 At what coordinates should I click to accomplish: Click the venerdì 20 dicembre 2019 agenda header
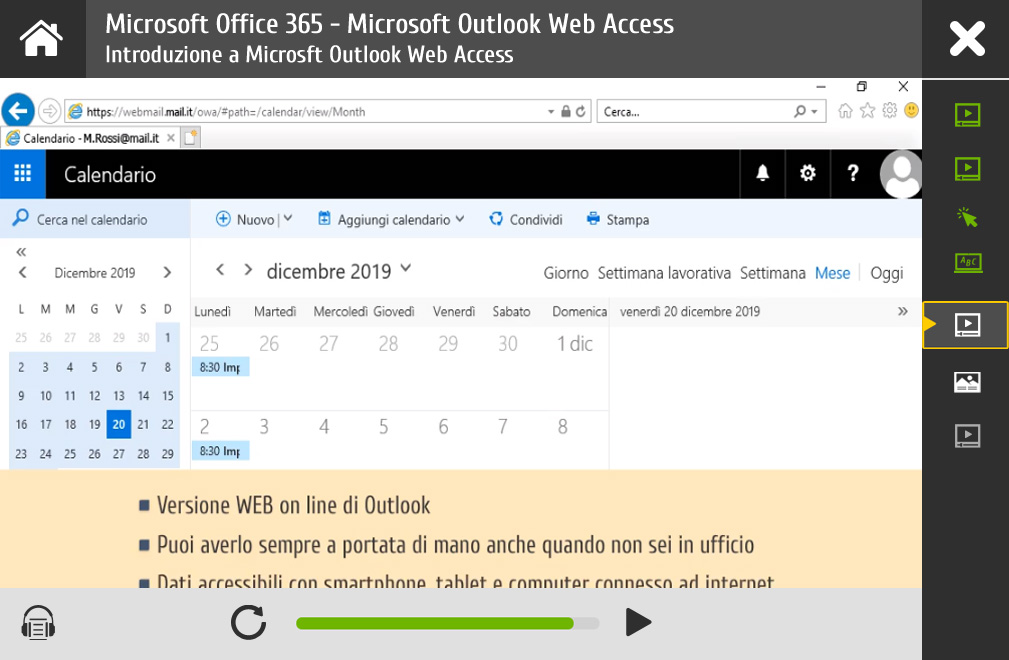[x=690, y=311]
